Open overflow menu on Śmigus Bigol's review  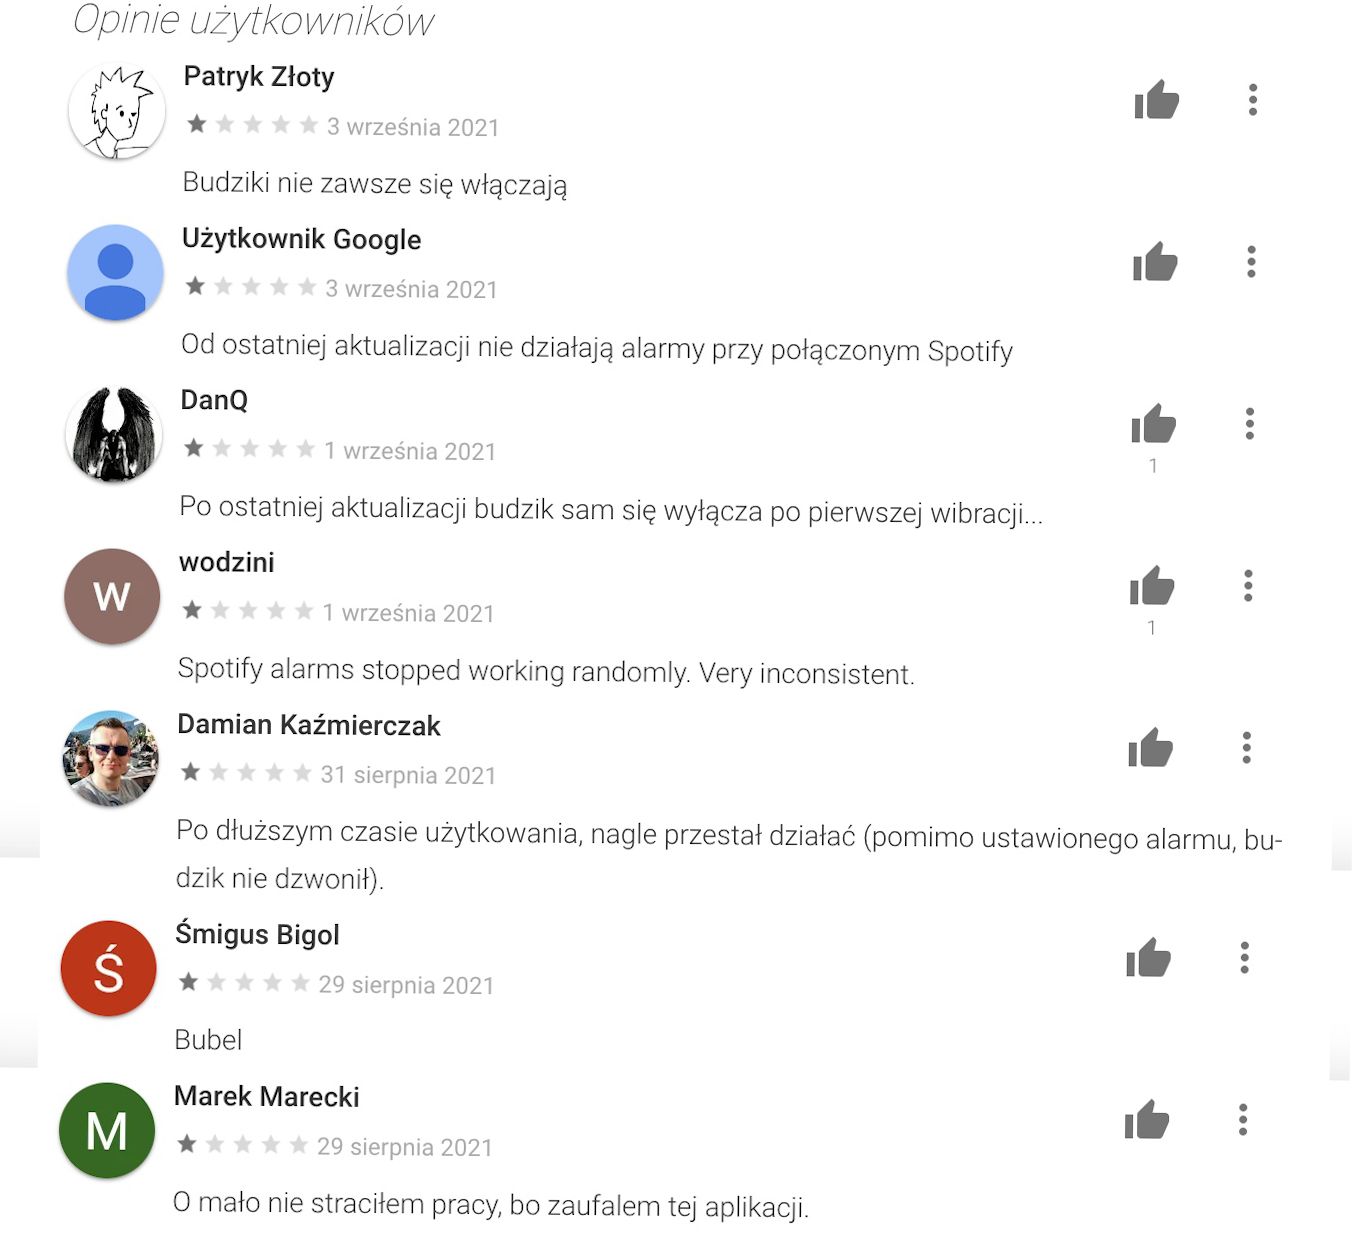click(1242, 959)
